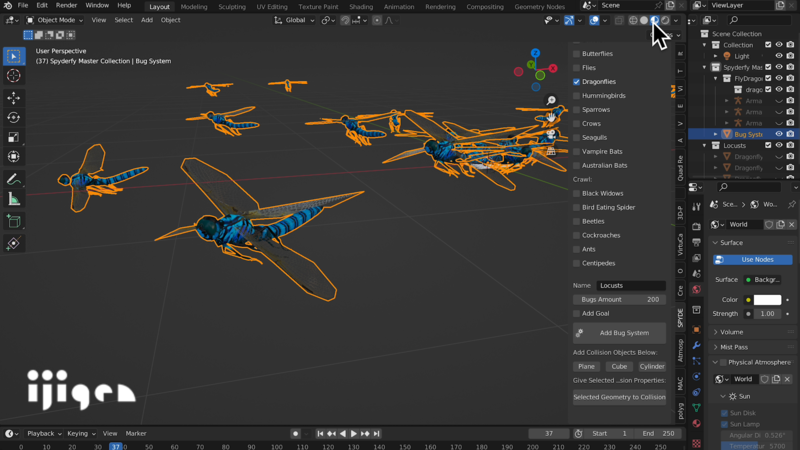Viewport: 800px width, 450px height.
Task: Click the Use Nodes button
Action: point(753,260)
